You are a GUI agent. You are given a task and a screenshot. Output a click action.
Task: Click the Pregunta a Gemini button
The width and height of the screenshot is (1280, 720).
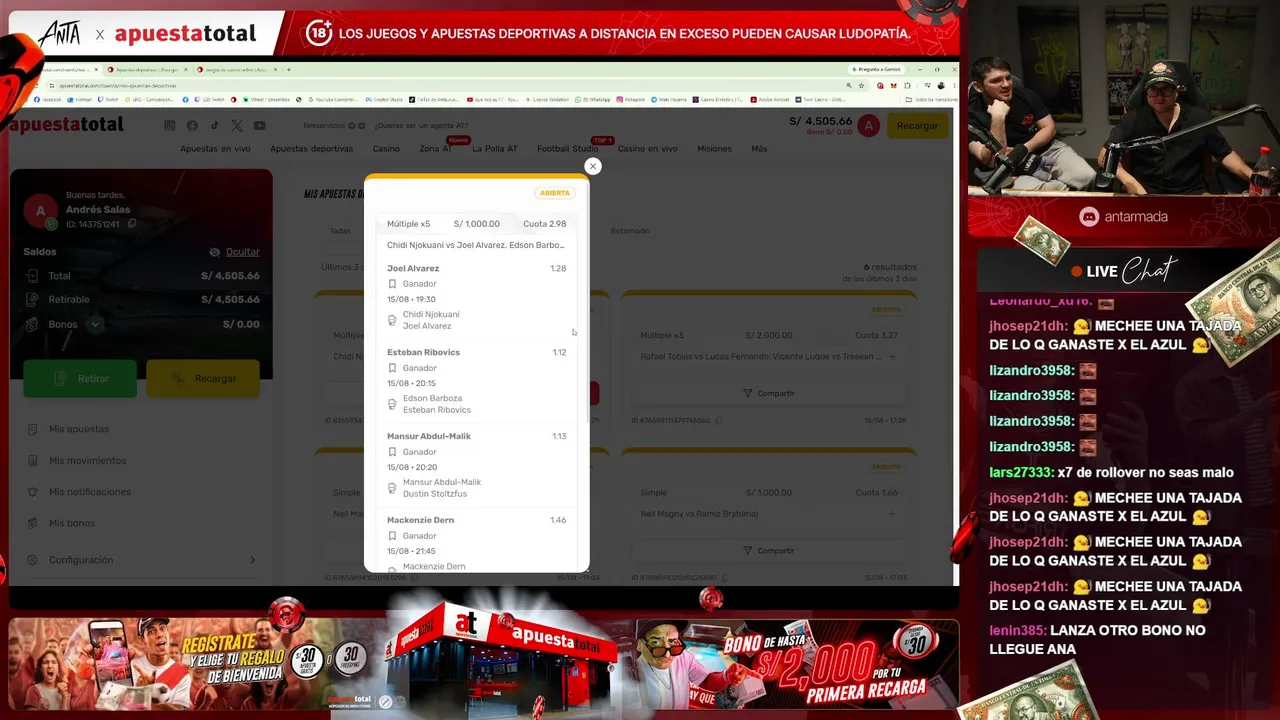pos(874,70)
